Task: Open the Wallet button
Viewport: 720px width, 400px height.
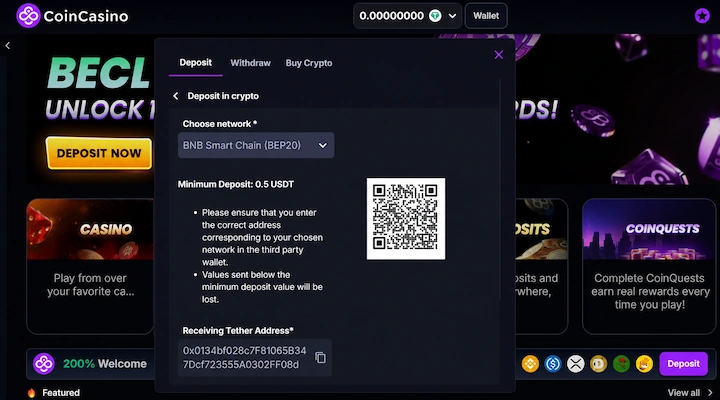Action: (x=486, y=16)
